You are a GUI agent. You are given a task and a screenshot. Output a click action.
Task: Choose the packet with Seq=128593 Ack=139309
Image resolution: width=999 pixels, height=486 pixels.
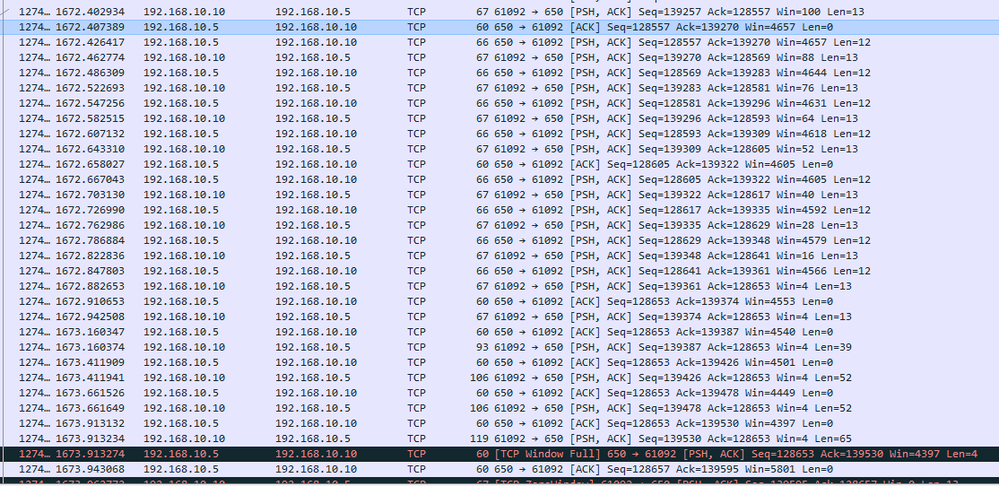[x=500, y=134]
